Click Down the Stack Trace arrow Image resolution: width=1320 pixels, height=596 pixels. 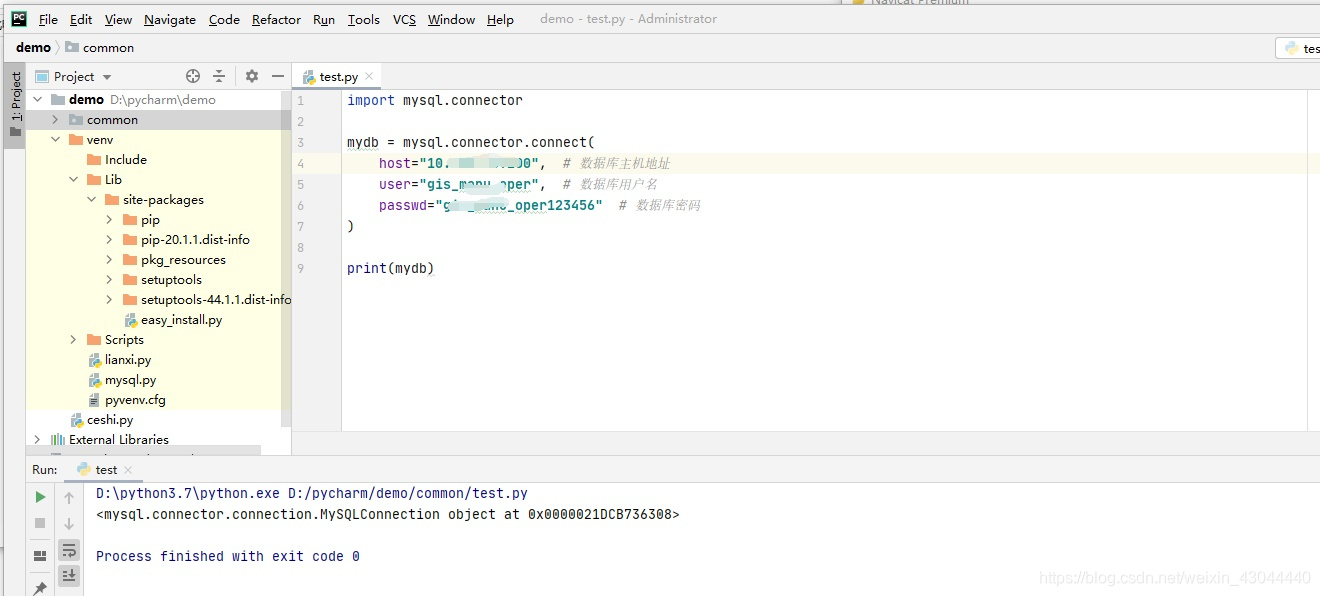tap(69, 523)
